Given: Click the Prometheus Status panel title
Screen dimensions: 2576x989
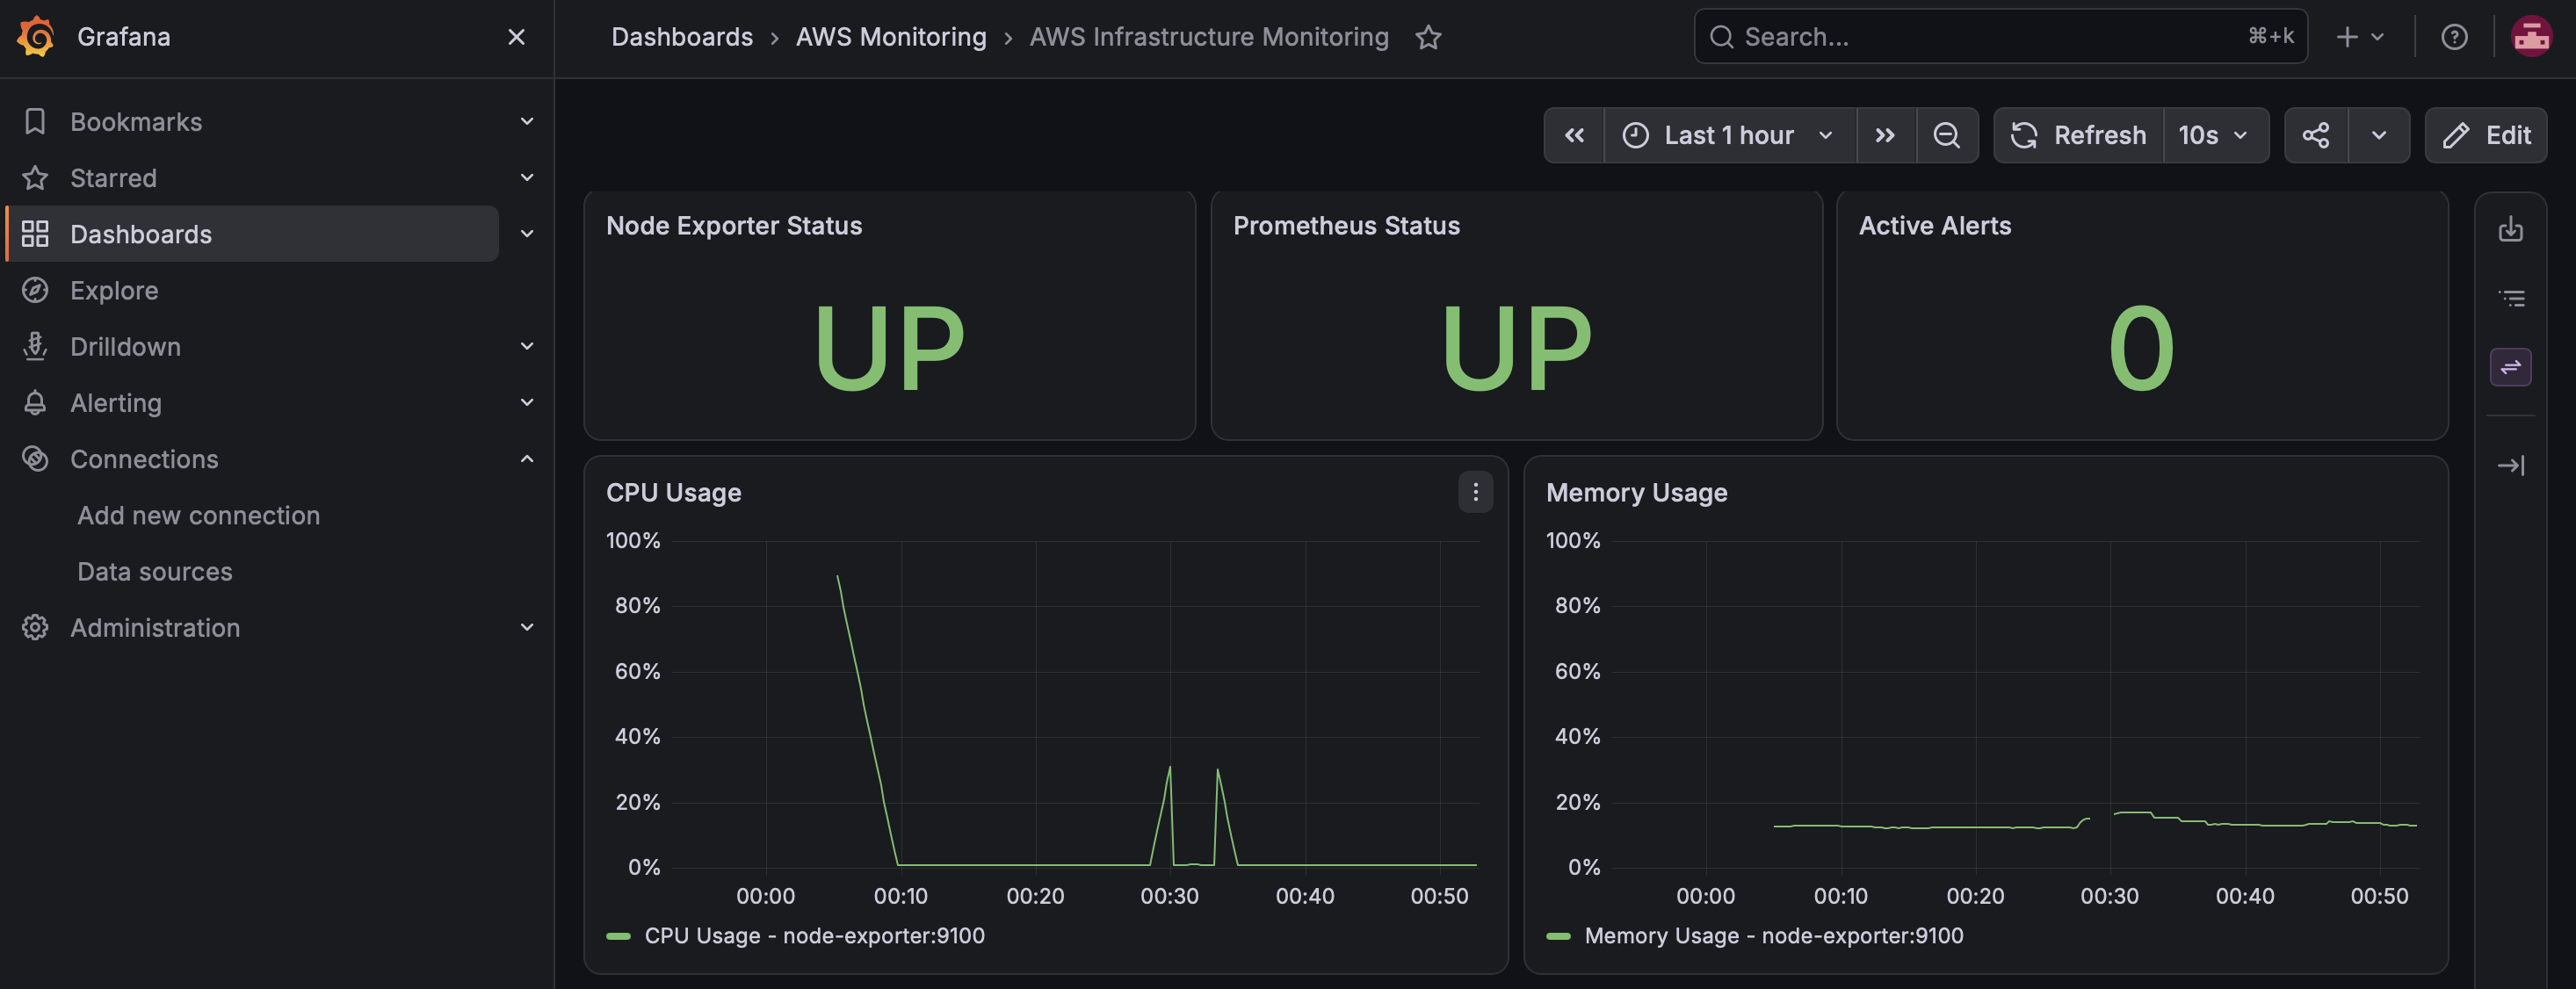Looking at the screenshot, I should click(1346, 226).
